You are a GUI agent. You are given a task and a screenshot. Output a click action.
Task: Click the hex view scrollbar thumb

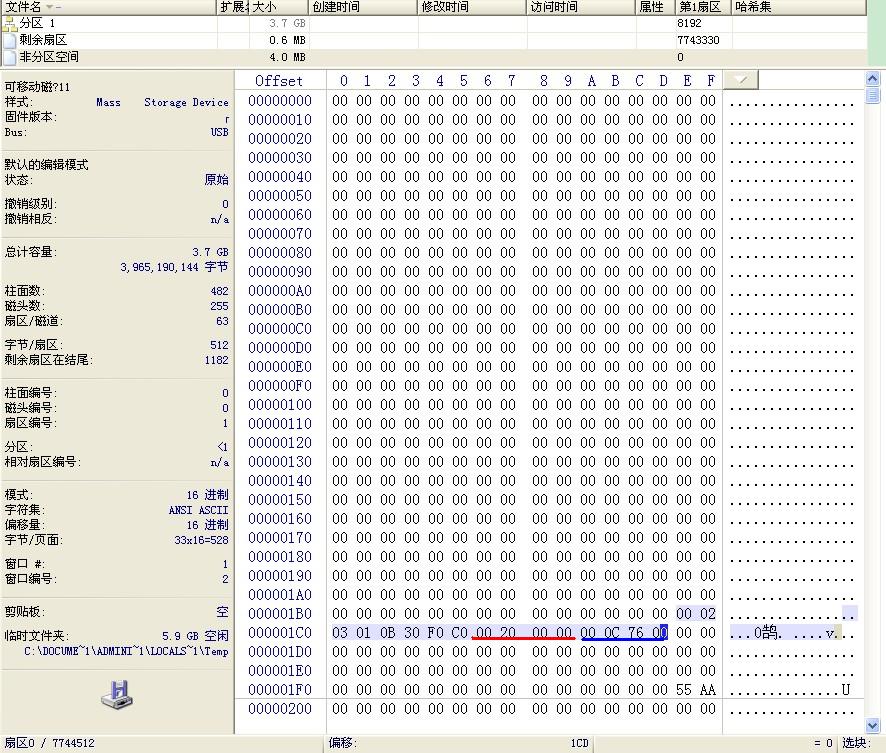872,95
